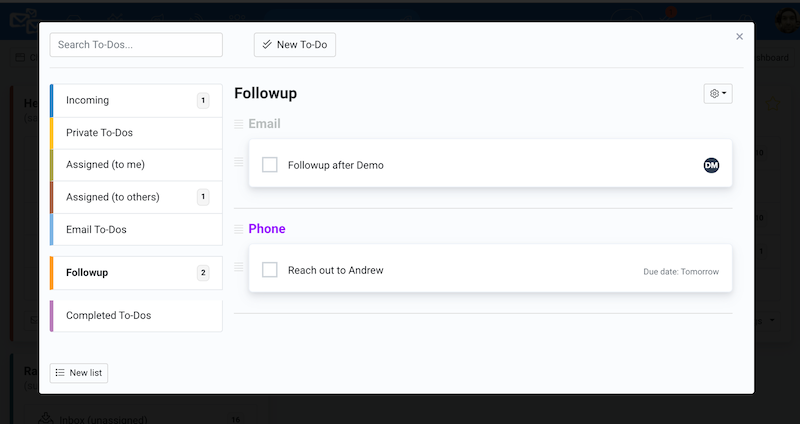Close the To-Dos dialog with the X icon

[x=739, y=37]
